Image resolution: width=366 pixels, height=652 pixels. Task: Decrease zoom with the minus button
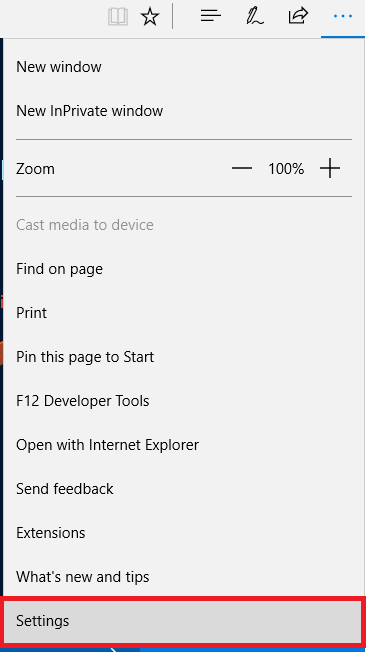click(x=242, y=168)
